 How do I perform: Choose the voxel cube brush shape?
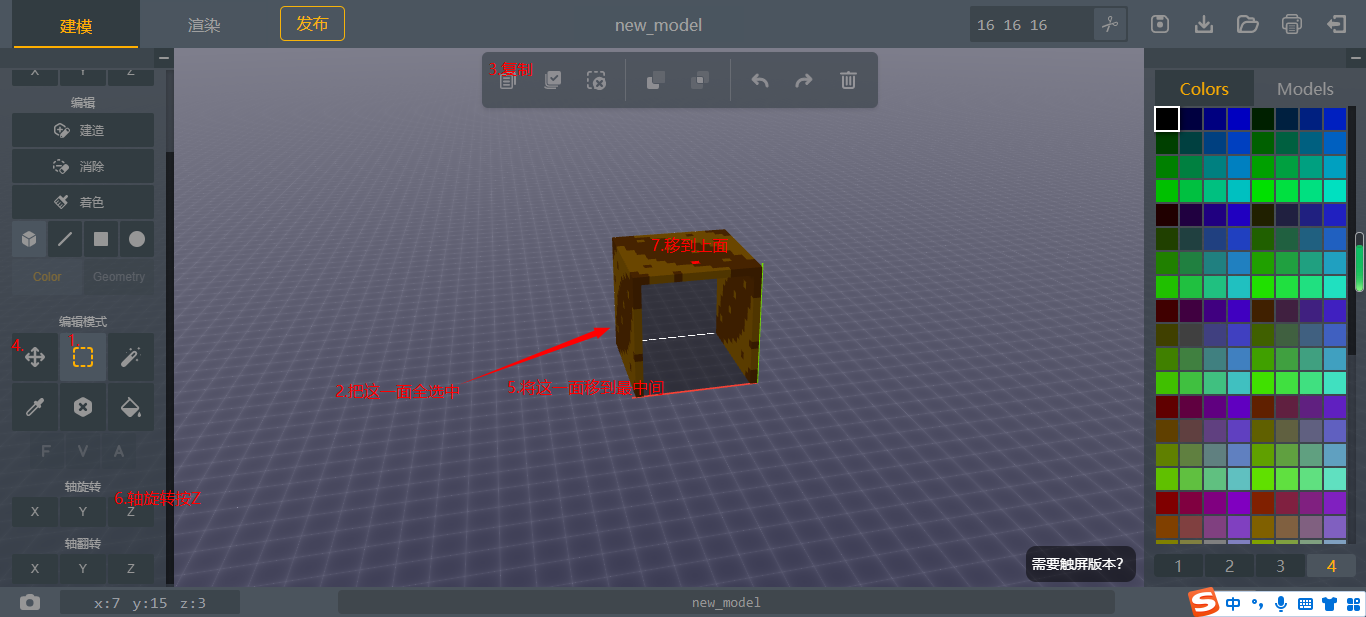click(x=29, y=239)
